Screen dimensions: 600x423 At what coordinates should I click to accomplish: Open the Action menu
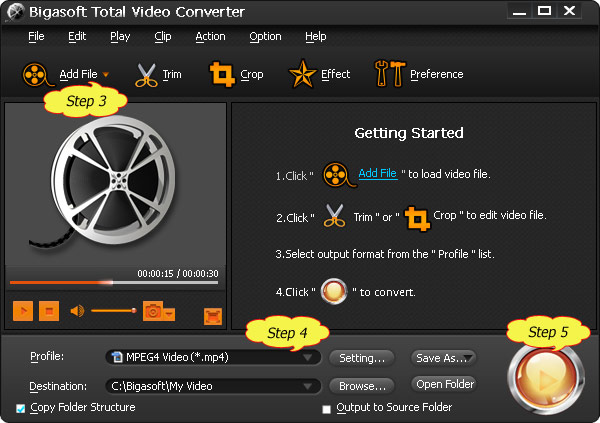coord(210,36)
